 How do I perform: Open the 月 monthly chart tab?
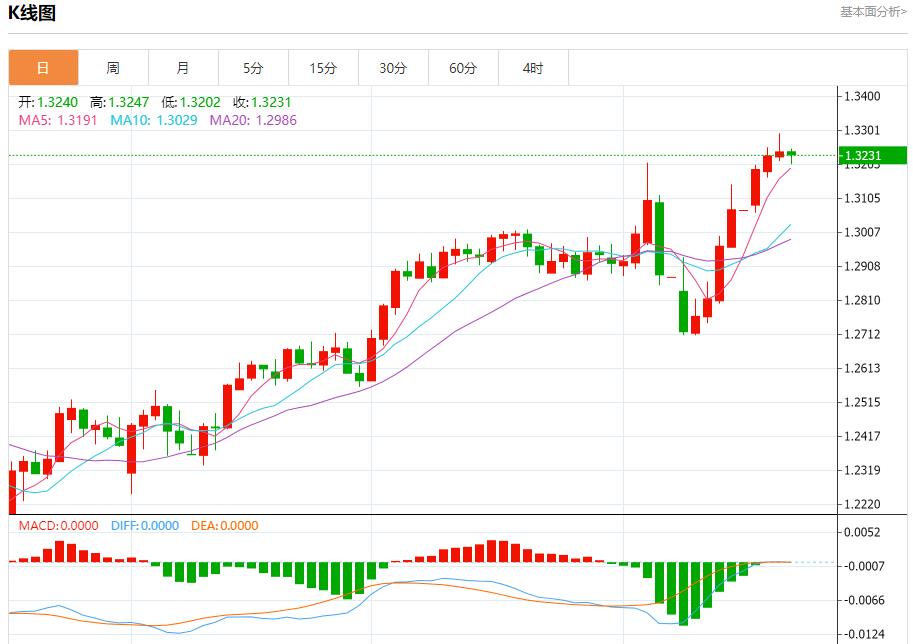click(x=183, y=68)
